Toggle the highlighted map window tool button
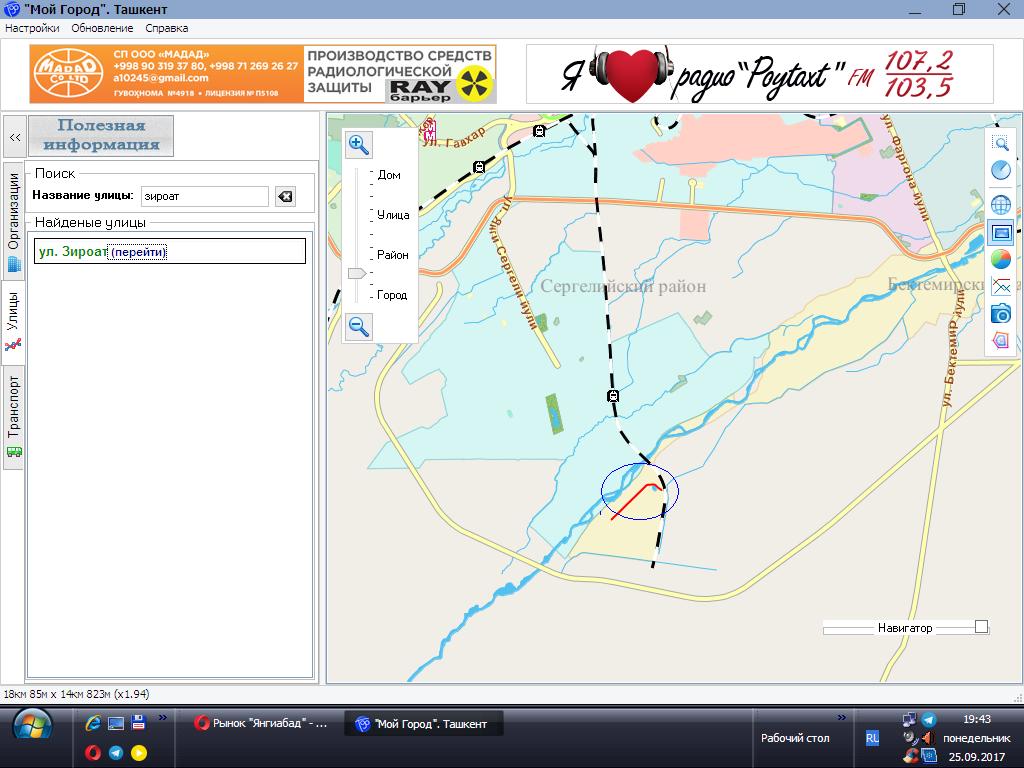The image size is (1024, 768). (x=1000, y=233)
